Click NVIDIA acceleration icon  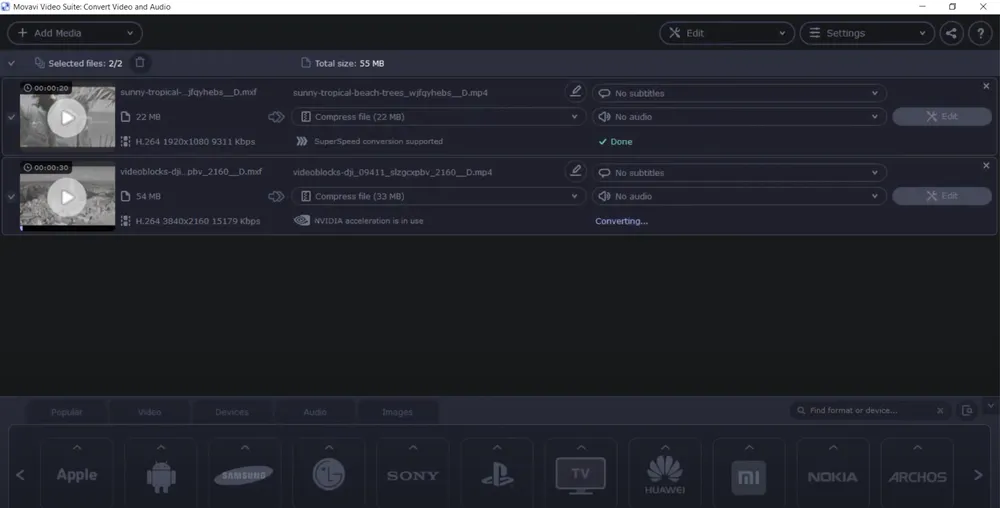[302, 221]
